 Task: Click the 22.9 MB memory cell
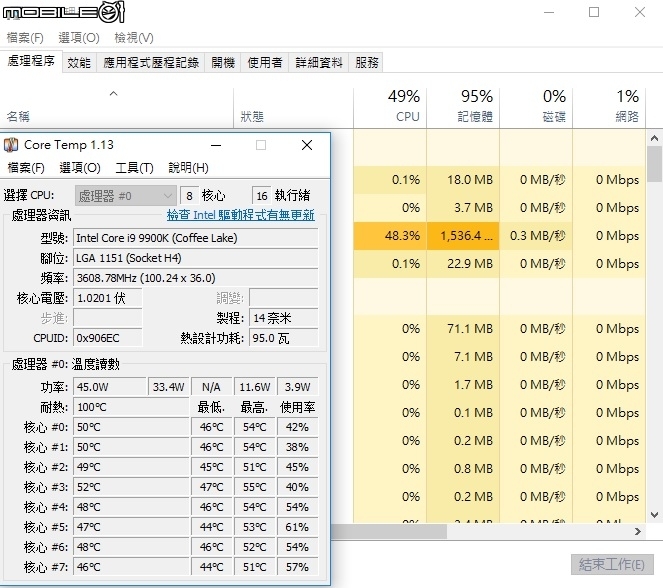coord(463,264)
